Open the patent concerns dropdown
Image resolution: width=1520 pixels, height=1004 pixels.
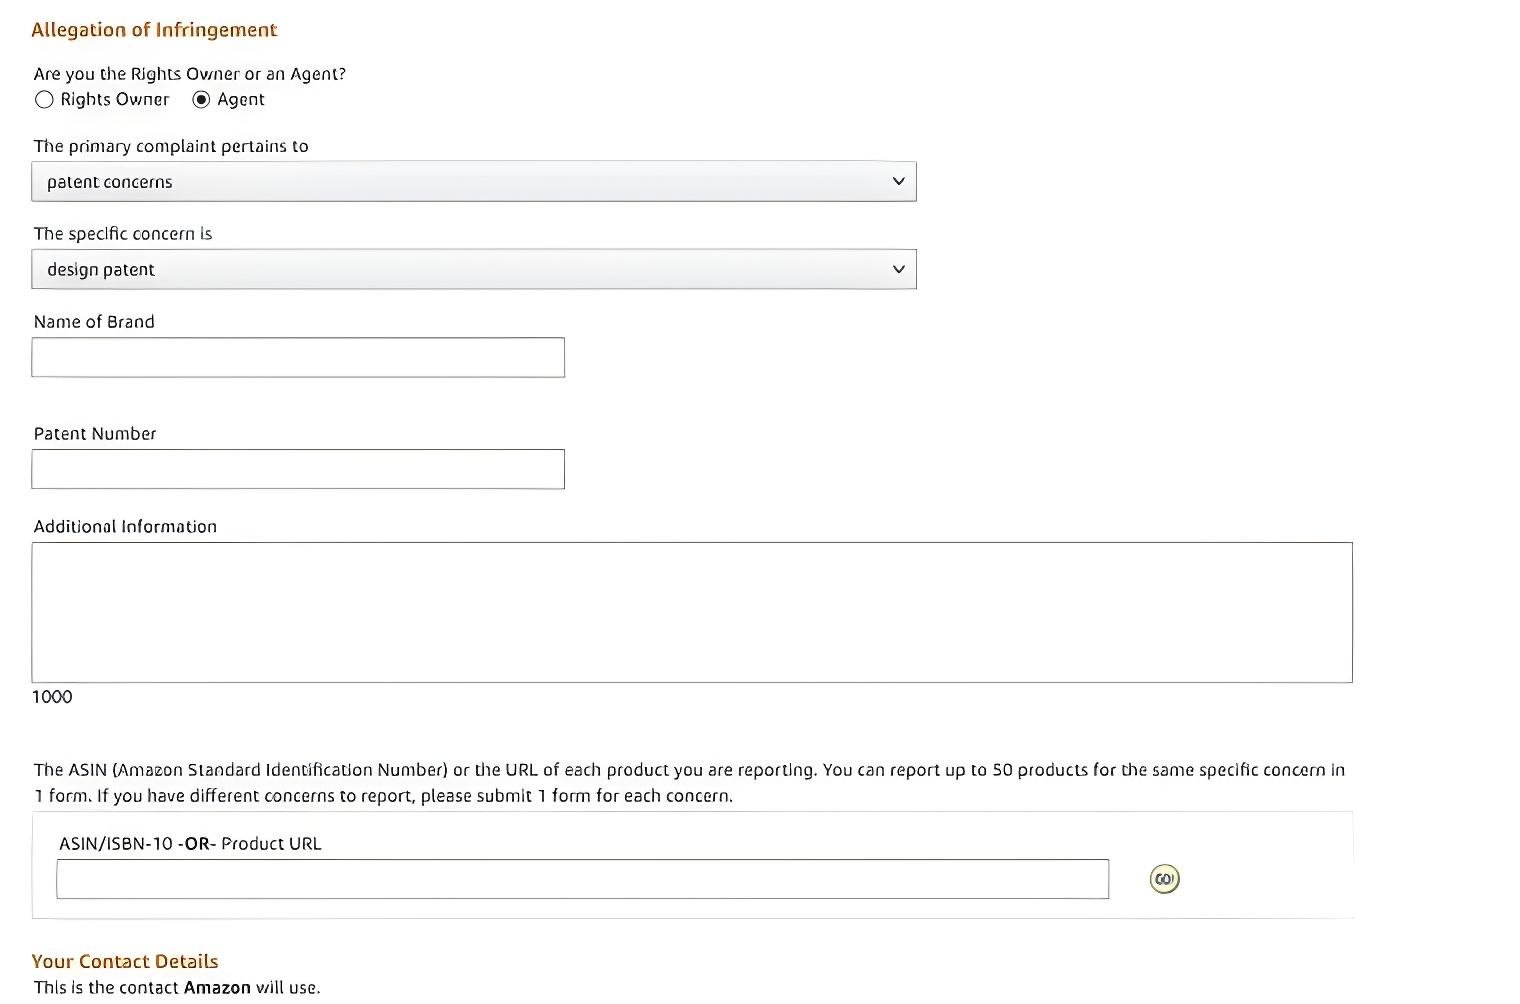point(474,182)
